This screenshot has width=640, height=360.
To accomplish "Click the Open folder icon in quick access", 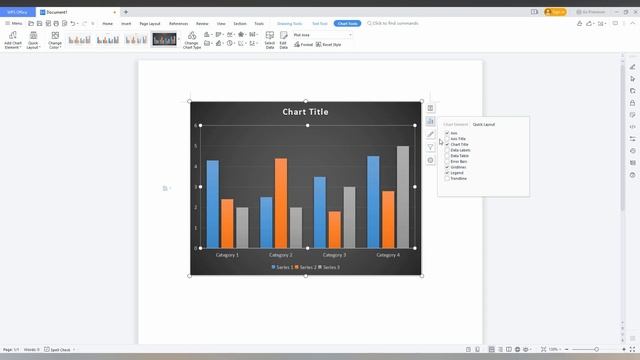I will pos(31,24).
